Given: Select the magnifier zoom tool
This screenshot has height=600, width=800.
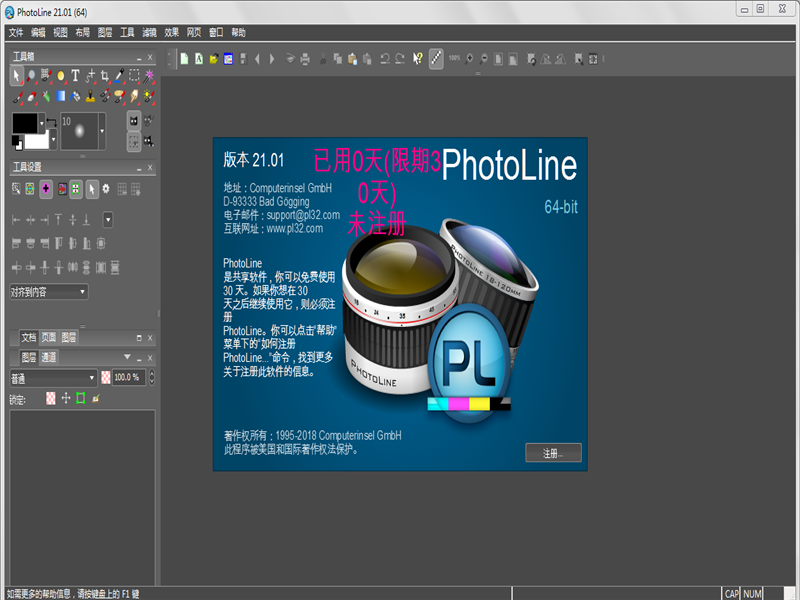Looking at the screenshot, I should [x=31, y=76].
